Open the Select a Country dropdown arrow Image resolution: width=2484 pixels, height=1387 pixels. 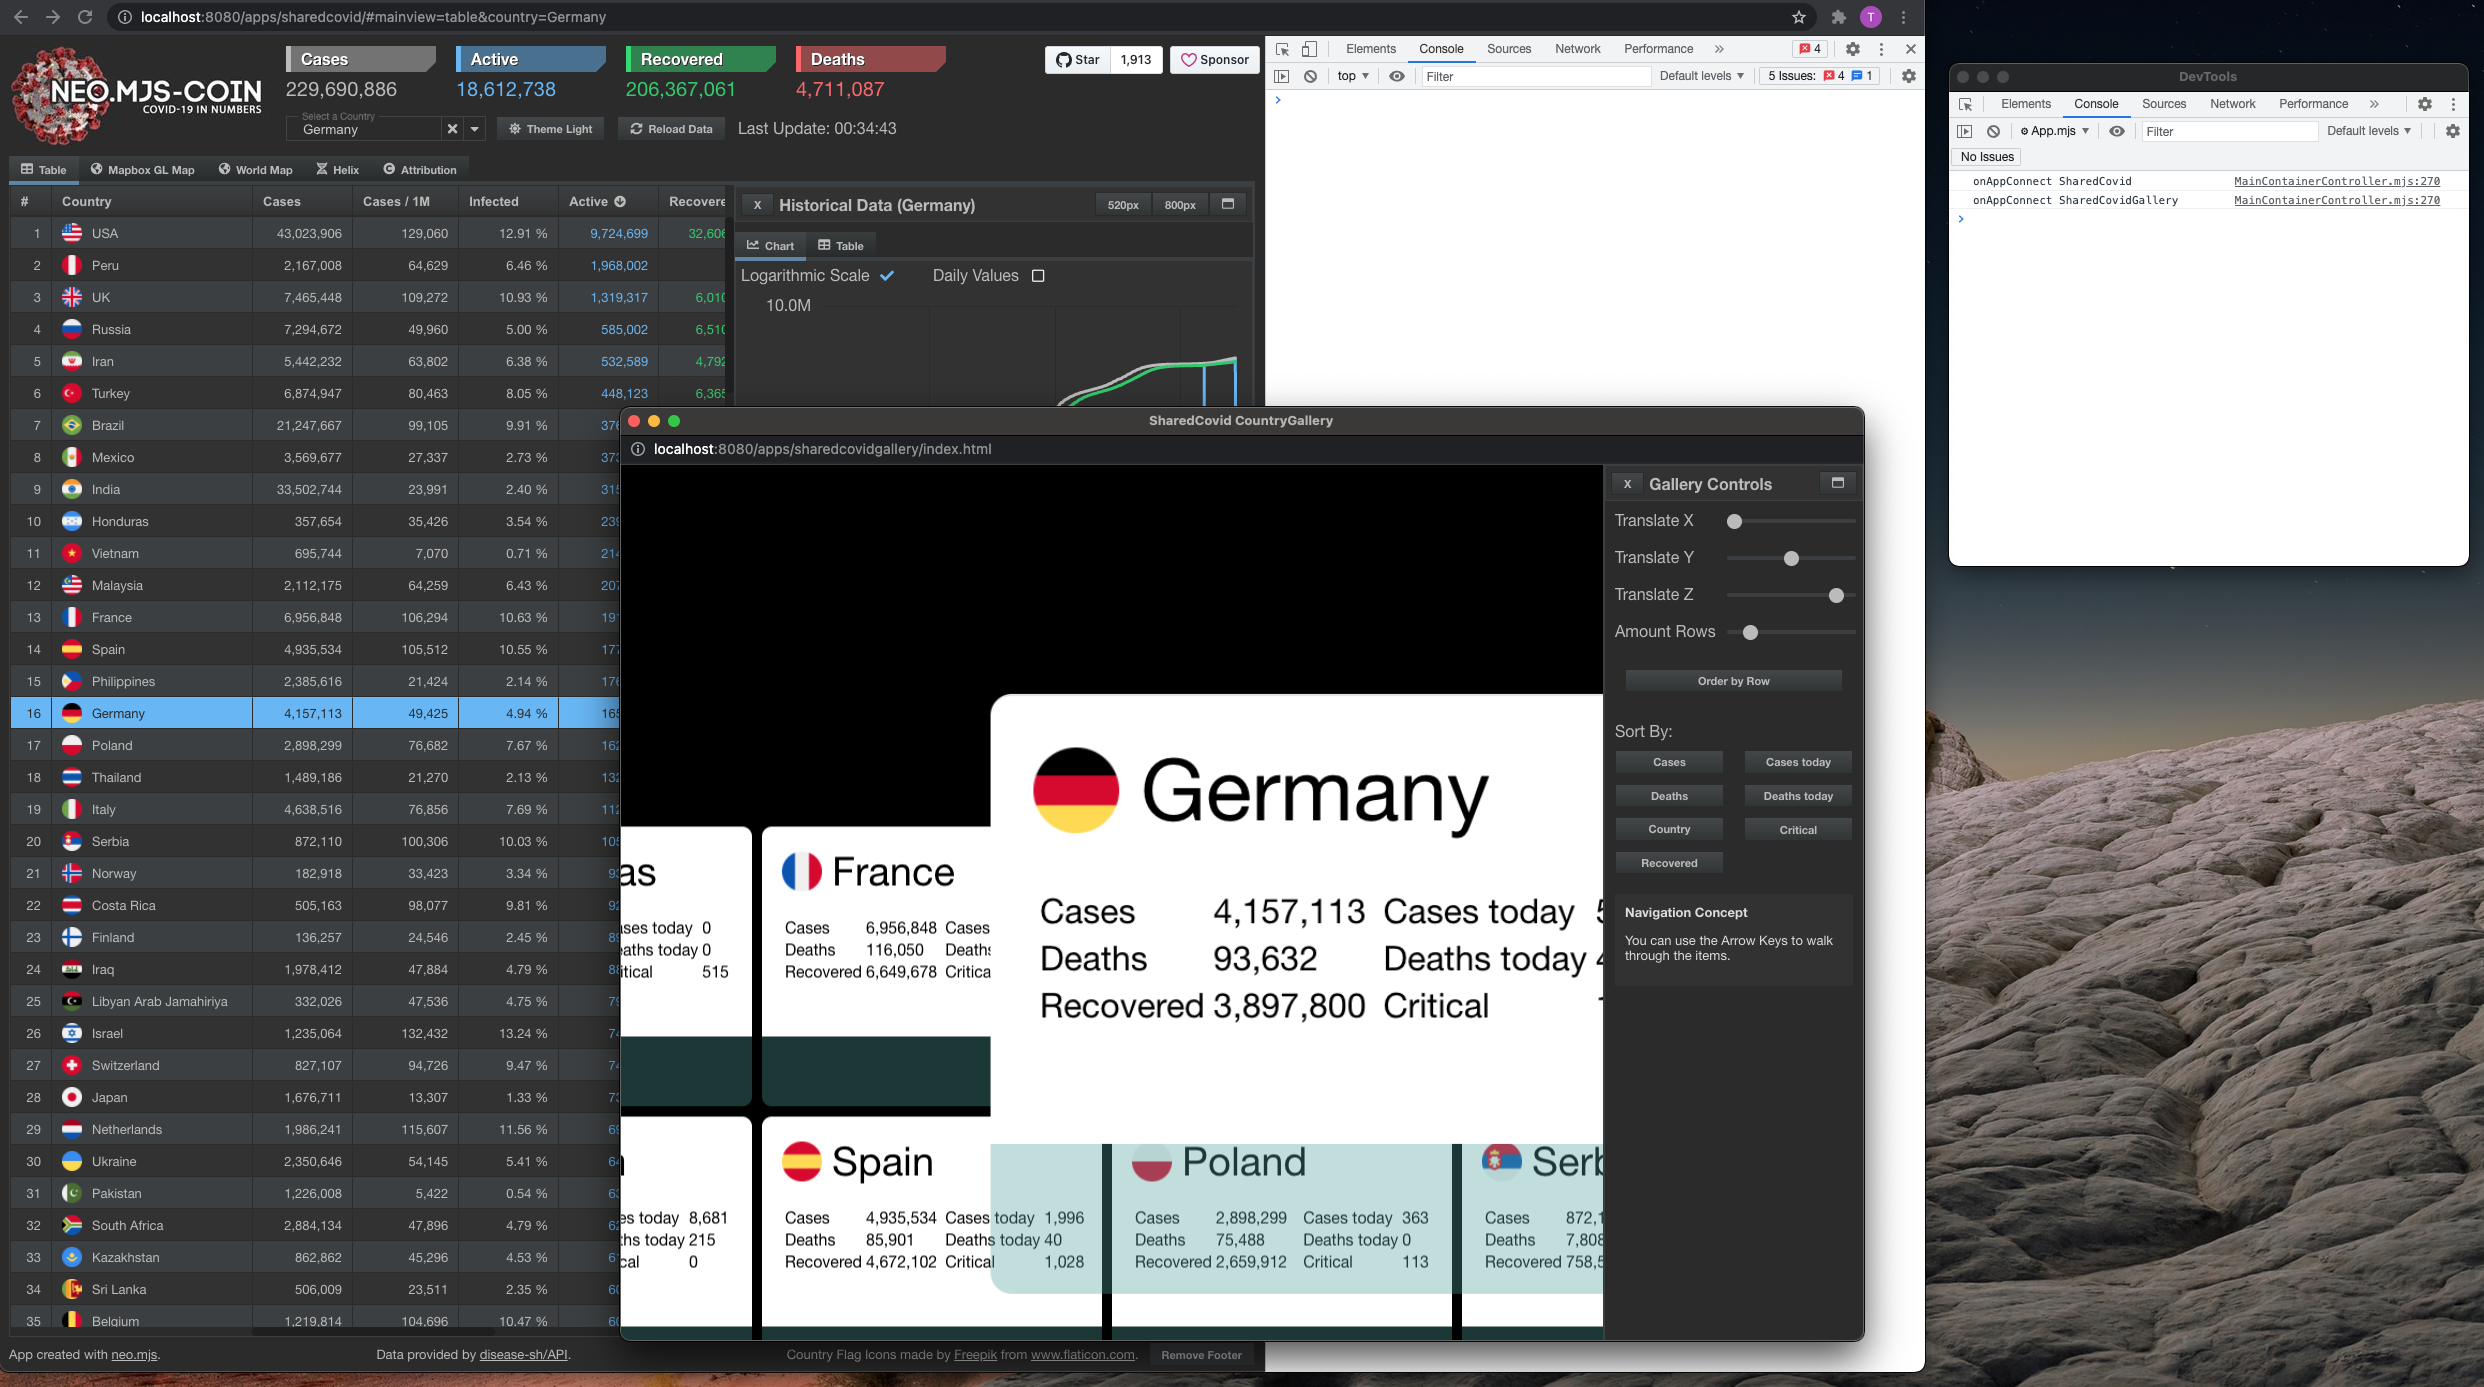pyautogui.click(x=475, y=128)
